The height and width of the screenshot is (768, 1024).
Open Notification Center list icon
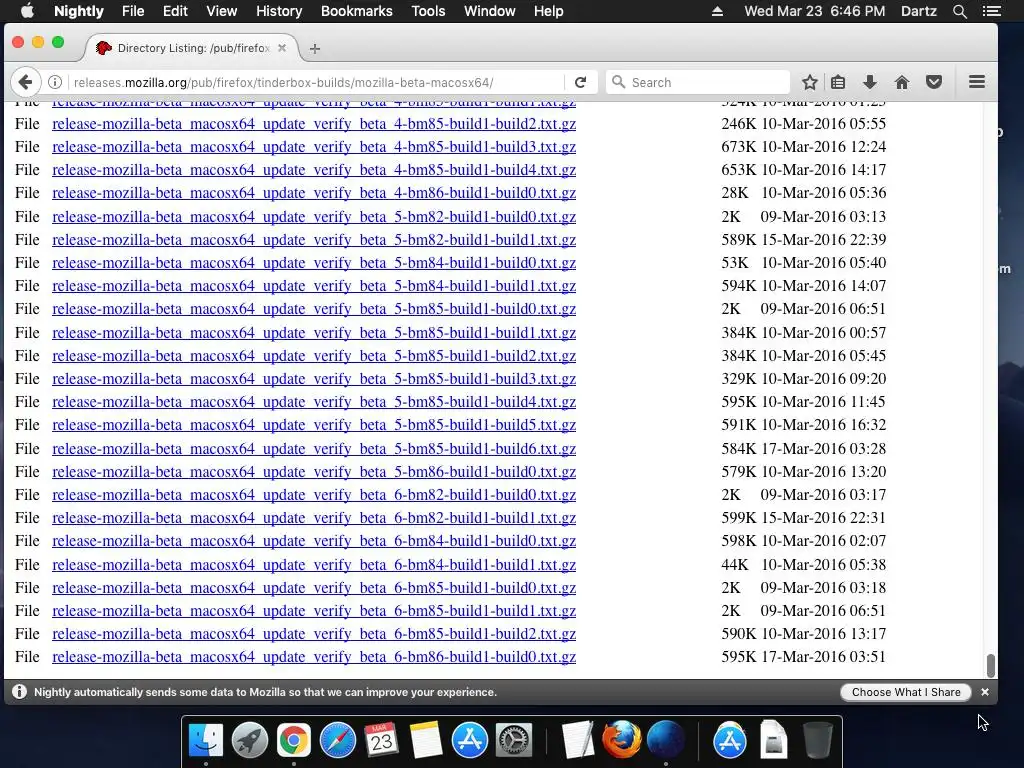tap(991, 11)
